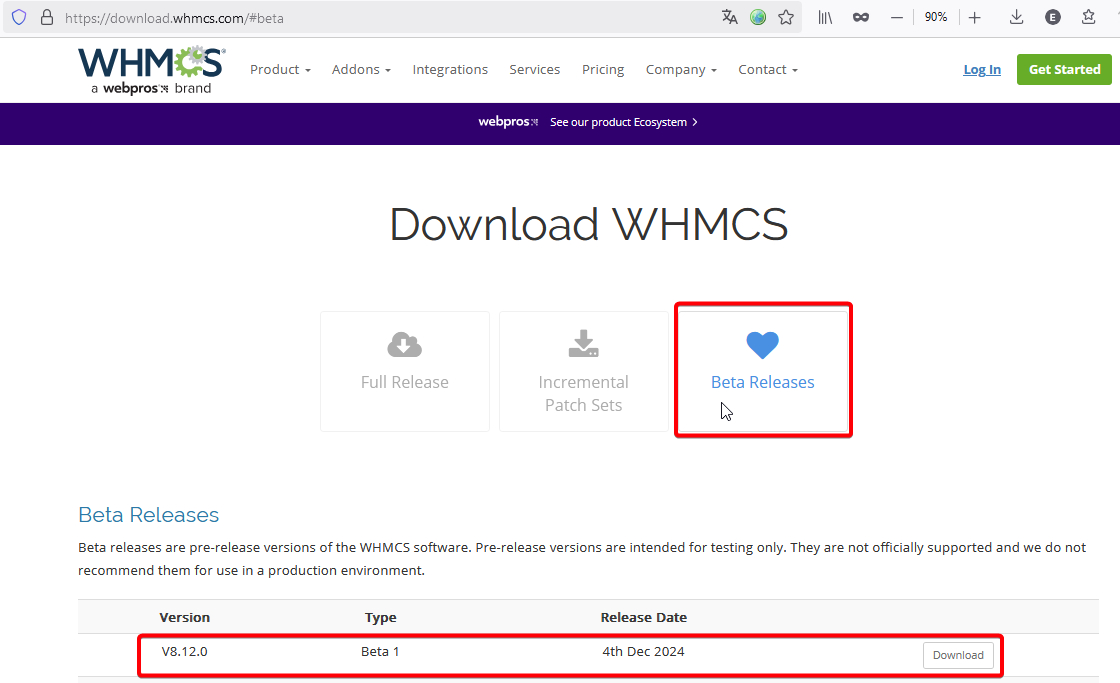Click the Beta 1 type cell
Viewport: 1120px width, 683px height.
coord(380,652)
